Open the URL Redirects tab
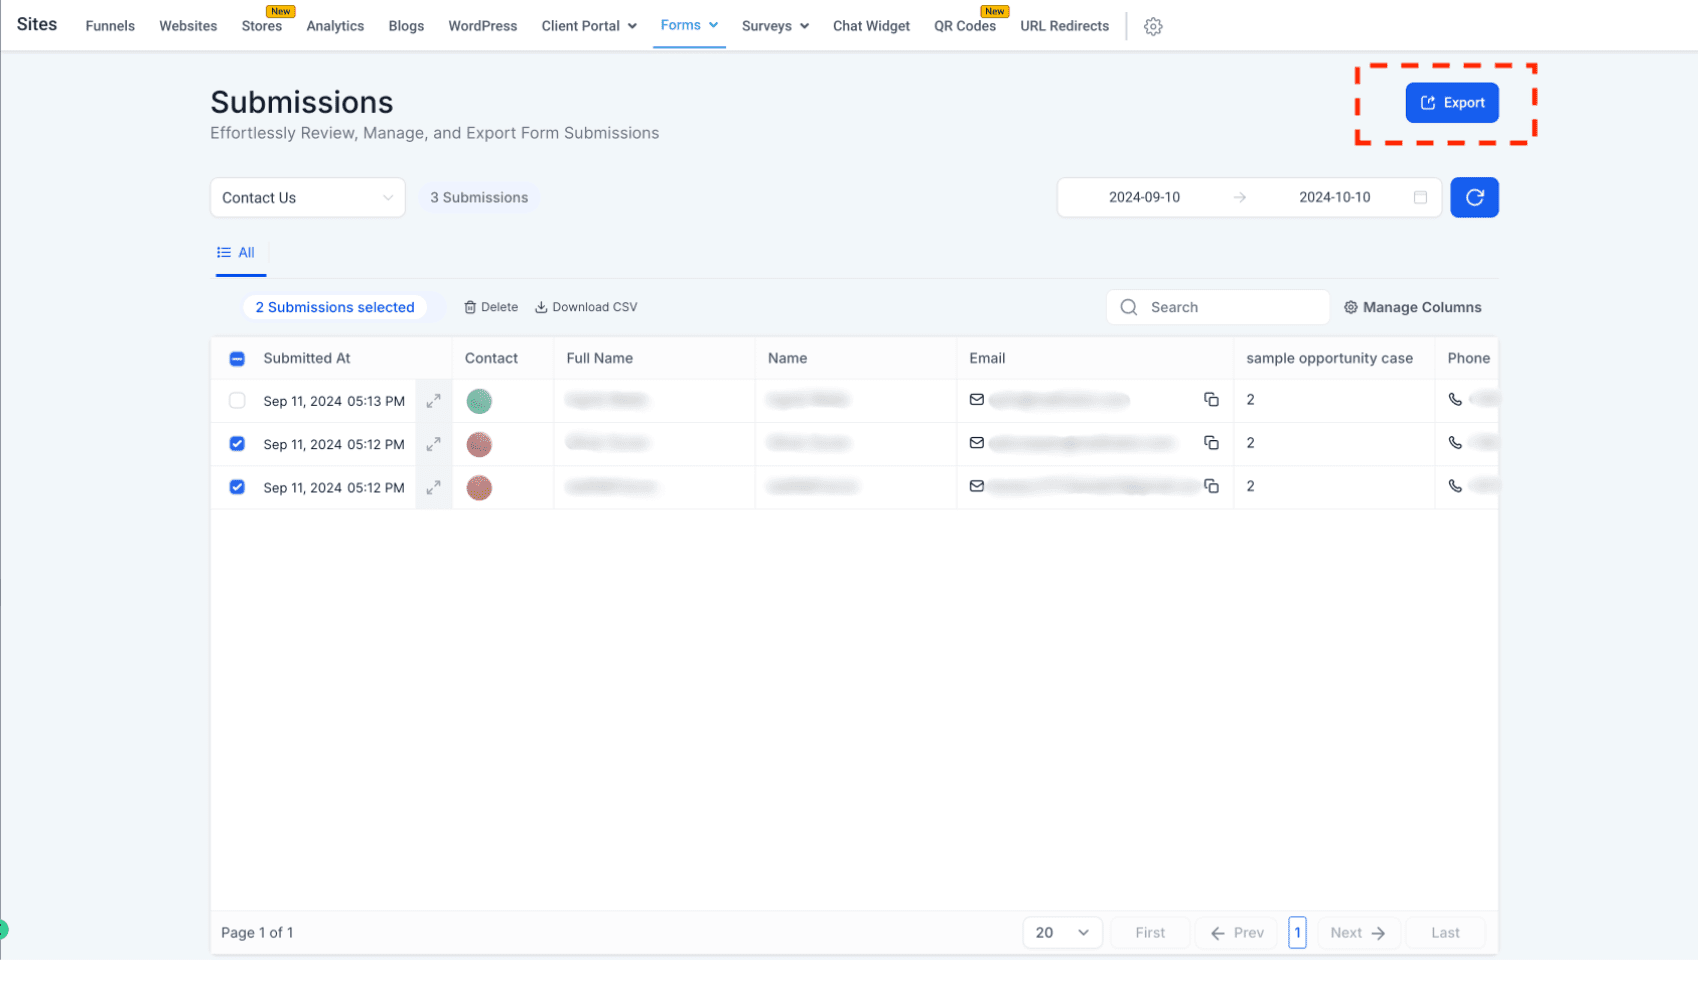This screenshot has height=990, width=1698. 1064,26
